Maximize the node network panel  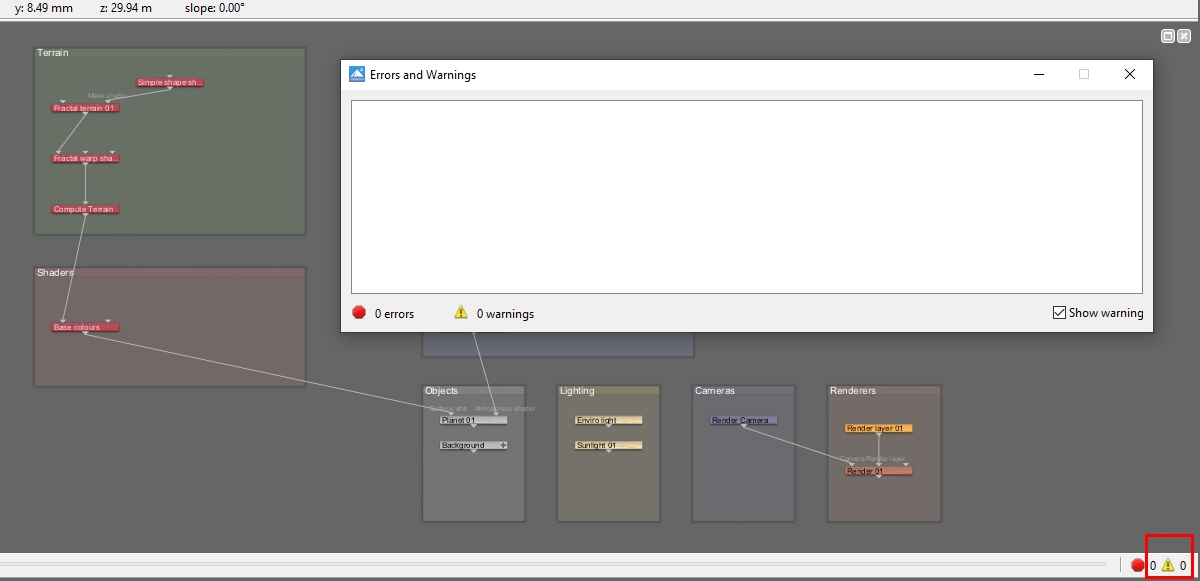coord(1167,36)
